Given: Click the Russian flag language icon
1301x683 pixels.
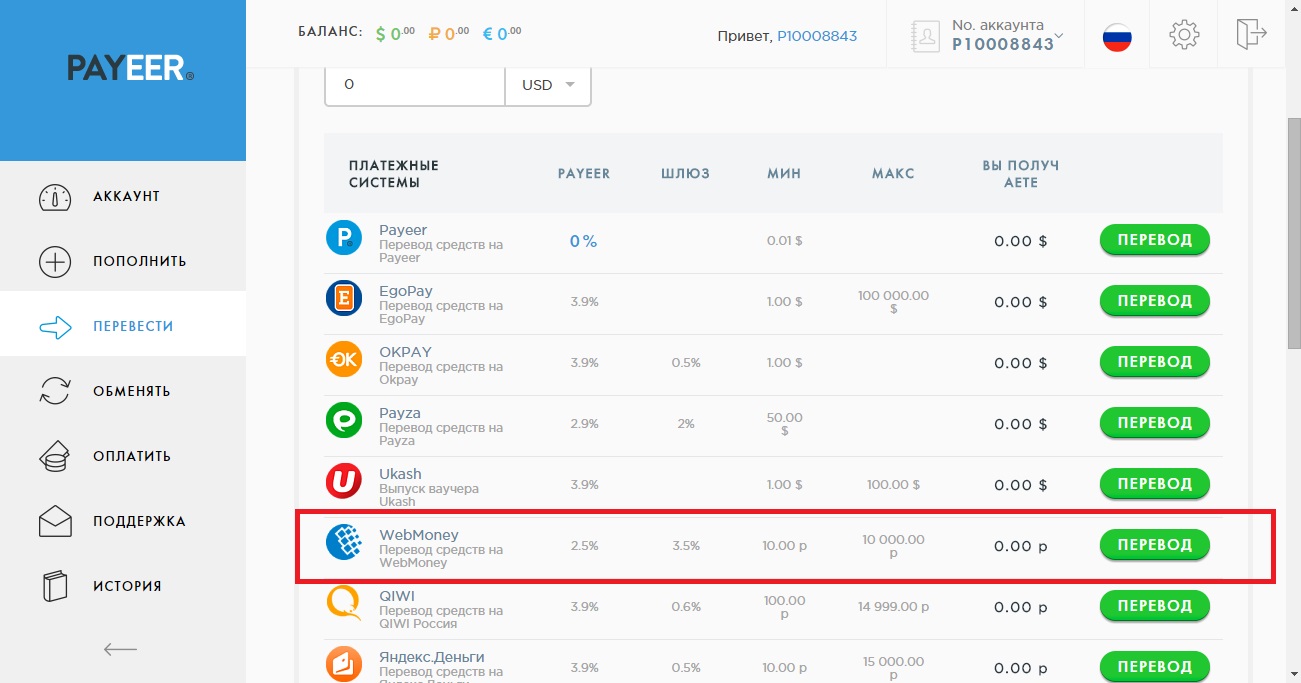Looking at the screenshot, I should coord(1117,37).
